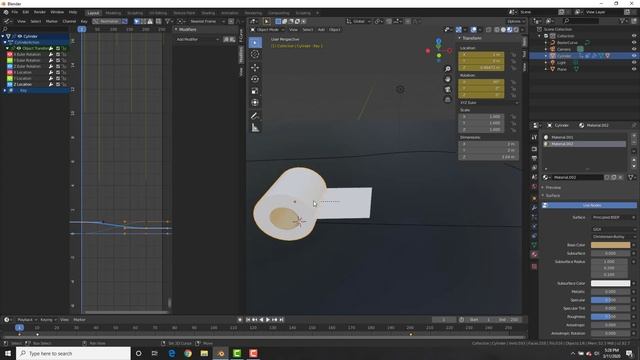Toggle visibility of BezierCurve in outliner
The height and width of the screenshot is (360, 640).
coord(634,42)
